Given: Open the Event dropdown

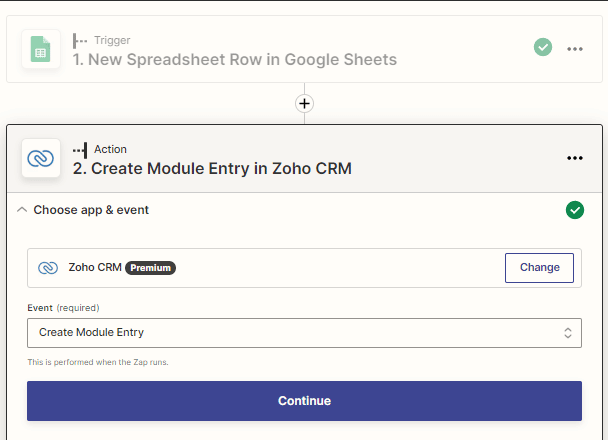Looking at the screenshot, I should 304,333.
